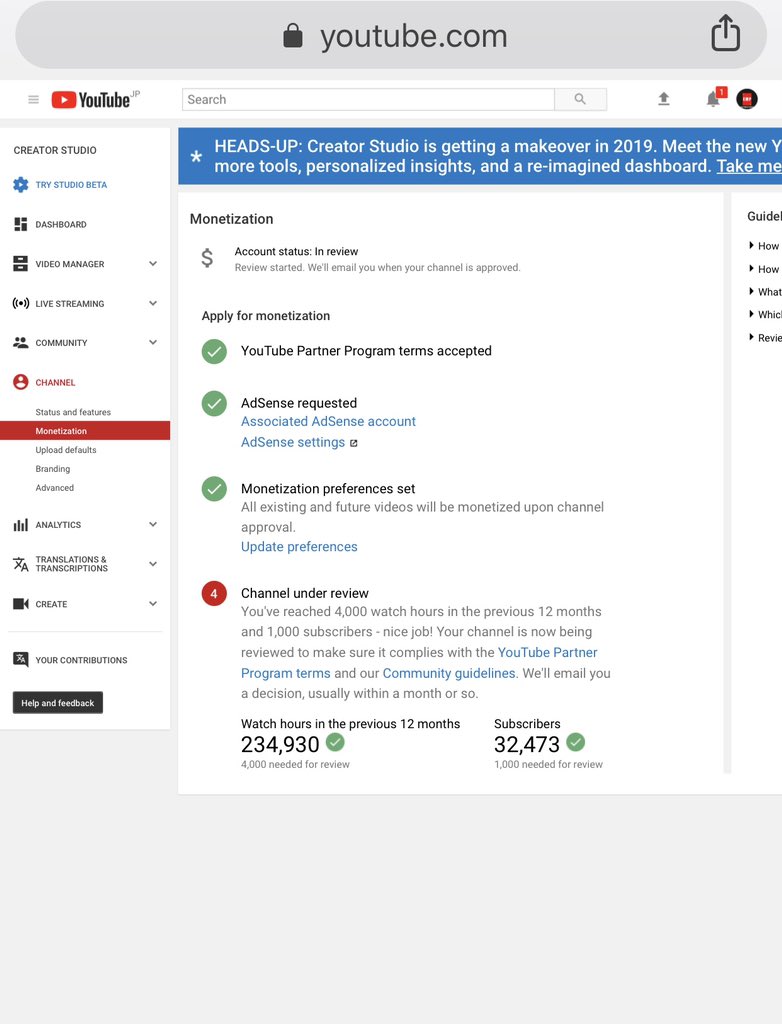The image size is (782, 1024).
Task: Select the Monetization submenu item
Action: pos(85,431)
